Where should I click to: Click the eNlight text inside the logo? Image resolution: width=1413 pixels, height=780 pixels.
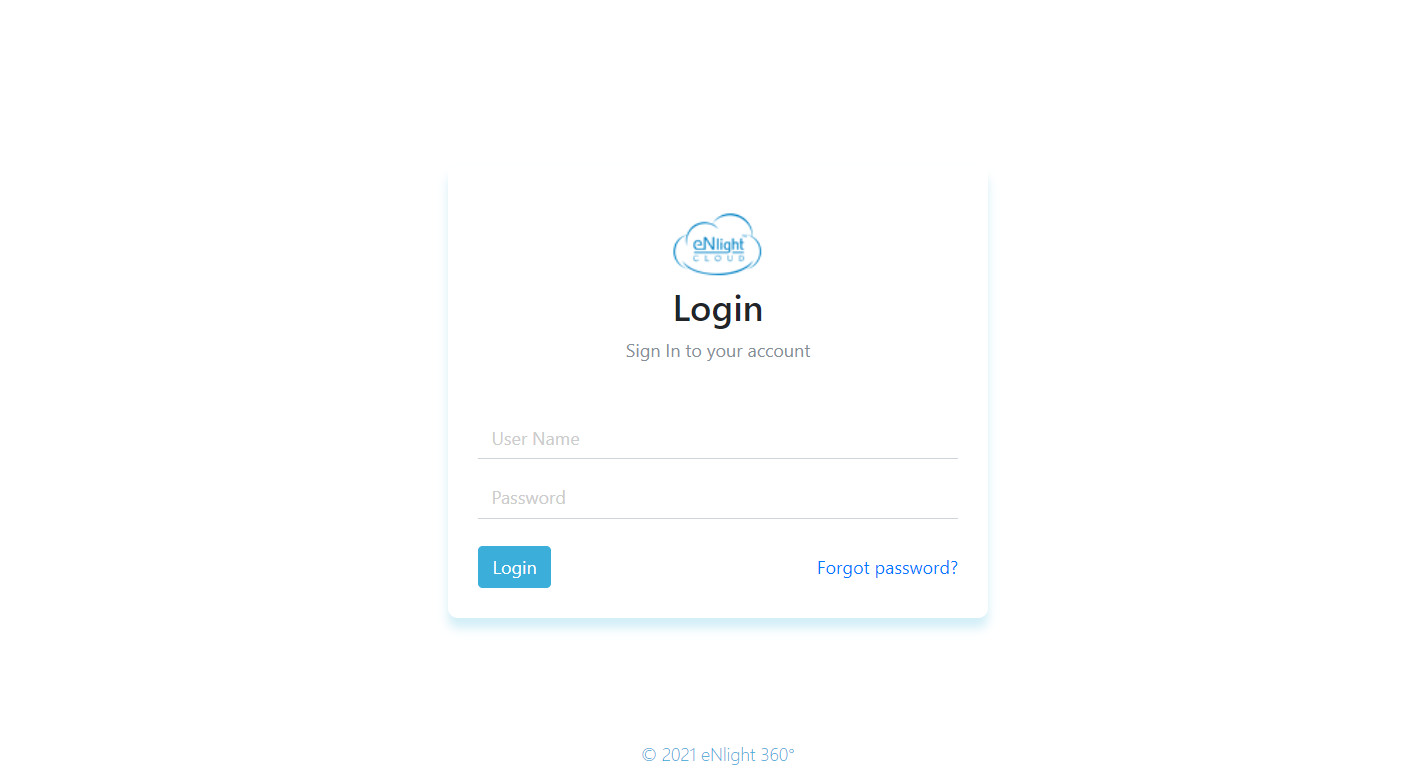click(x=719, y=243)
